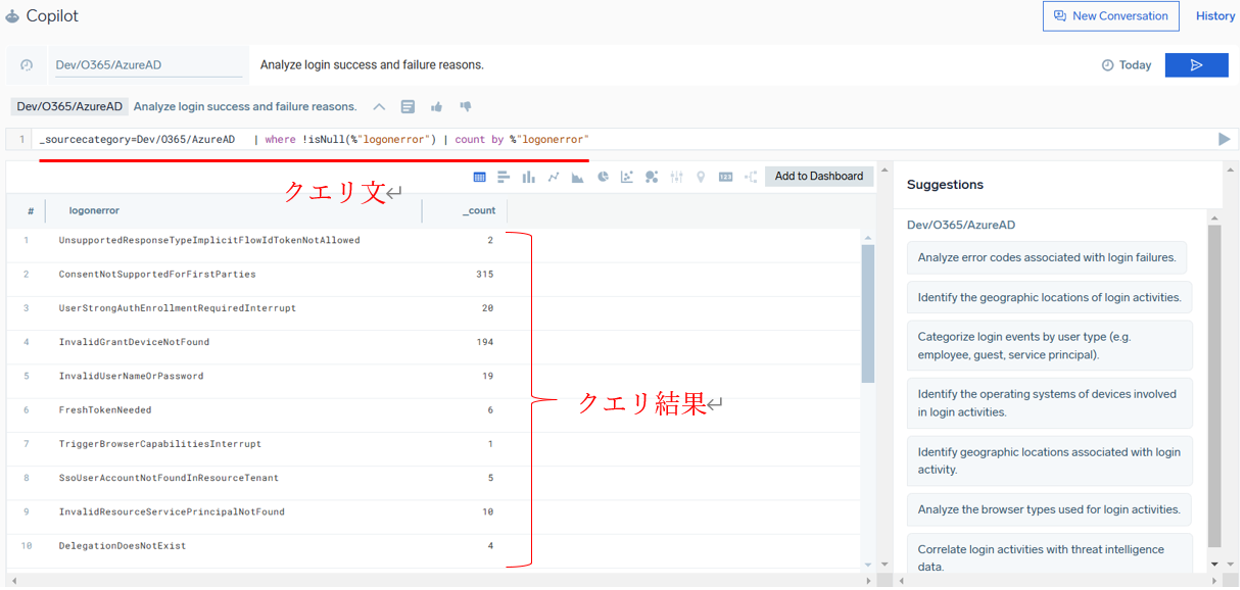Select suggestion 'Categorize login events by user type'
1240x590 pixels.
[x=1049, y=345]
